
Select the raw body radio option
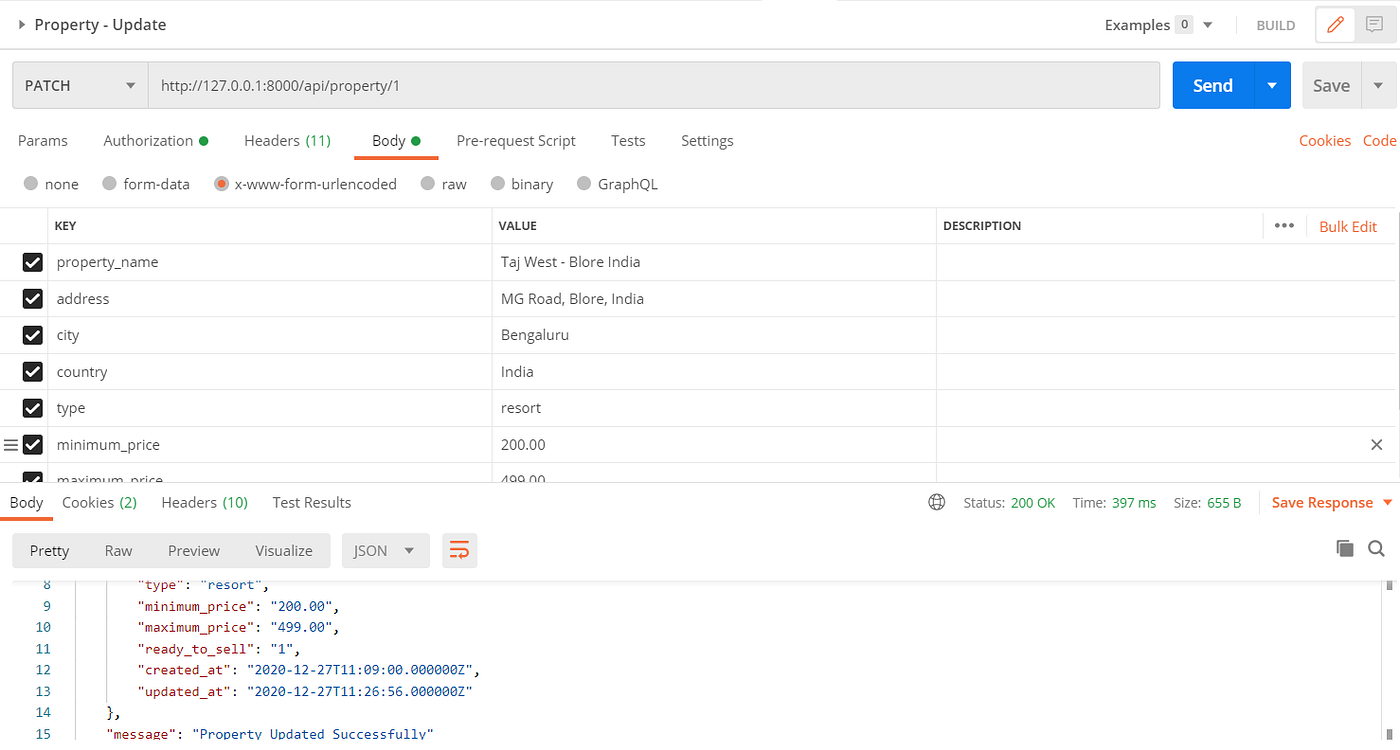[x=443, y=184]
